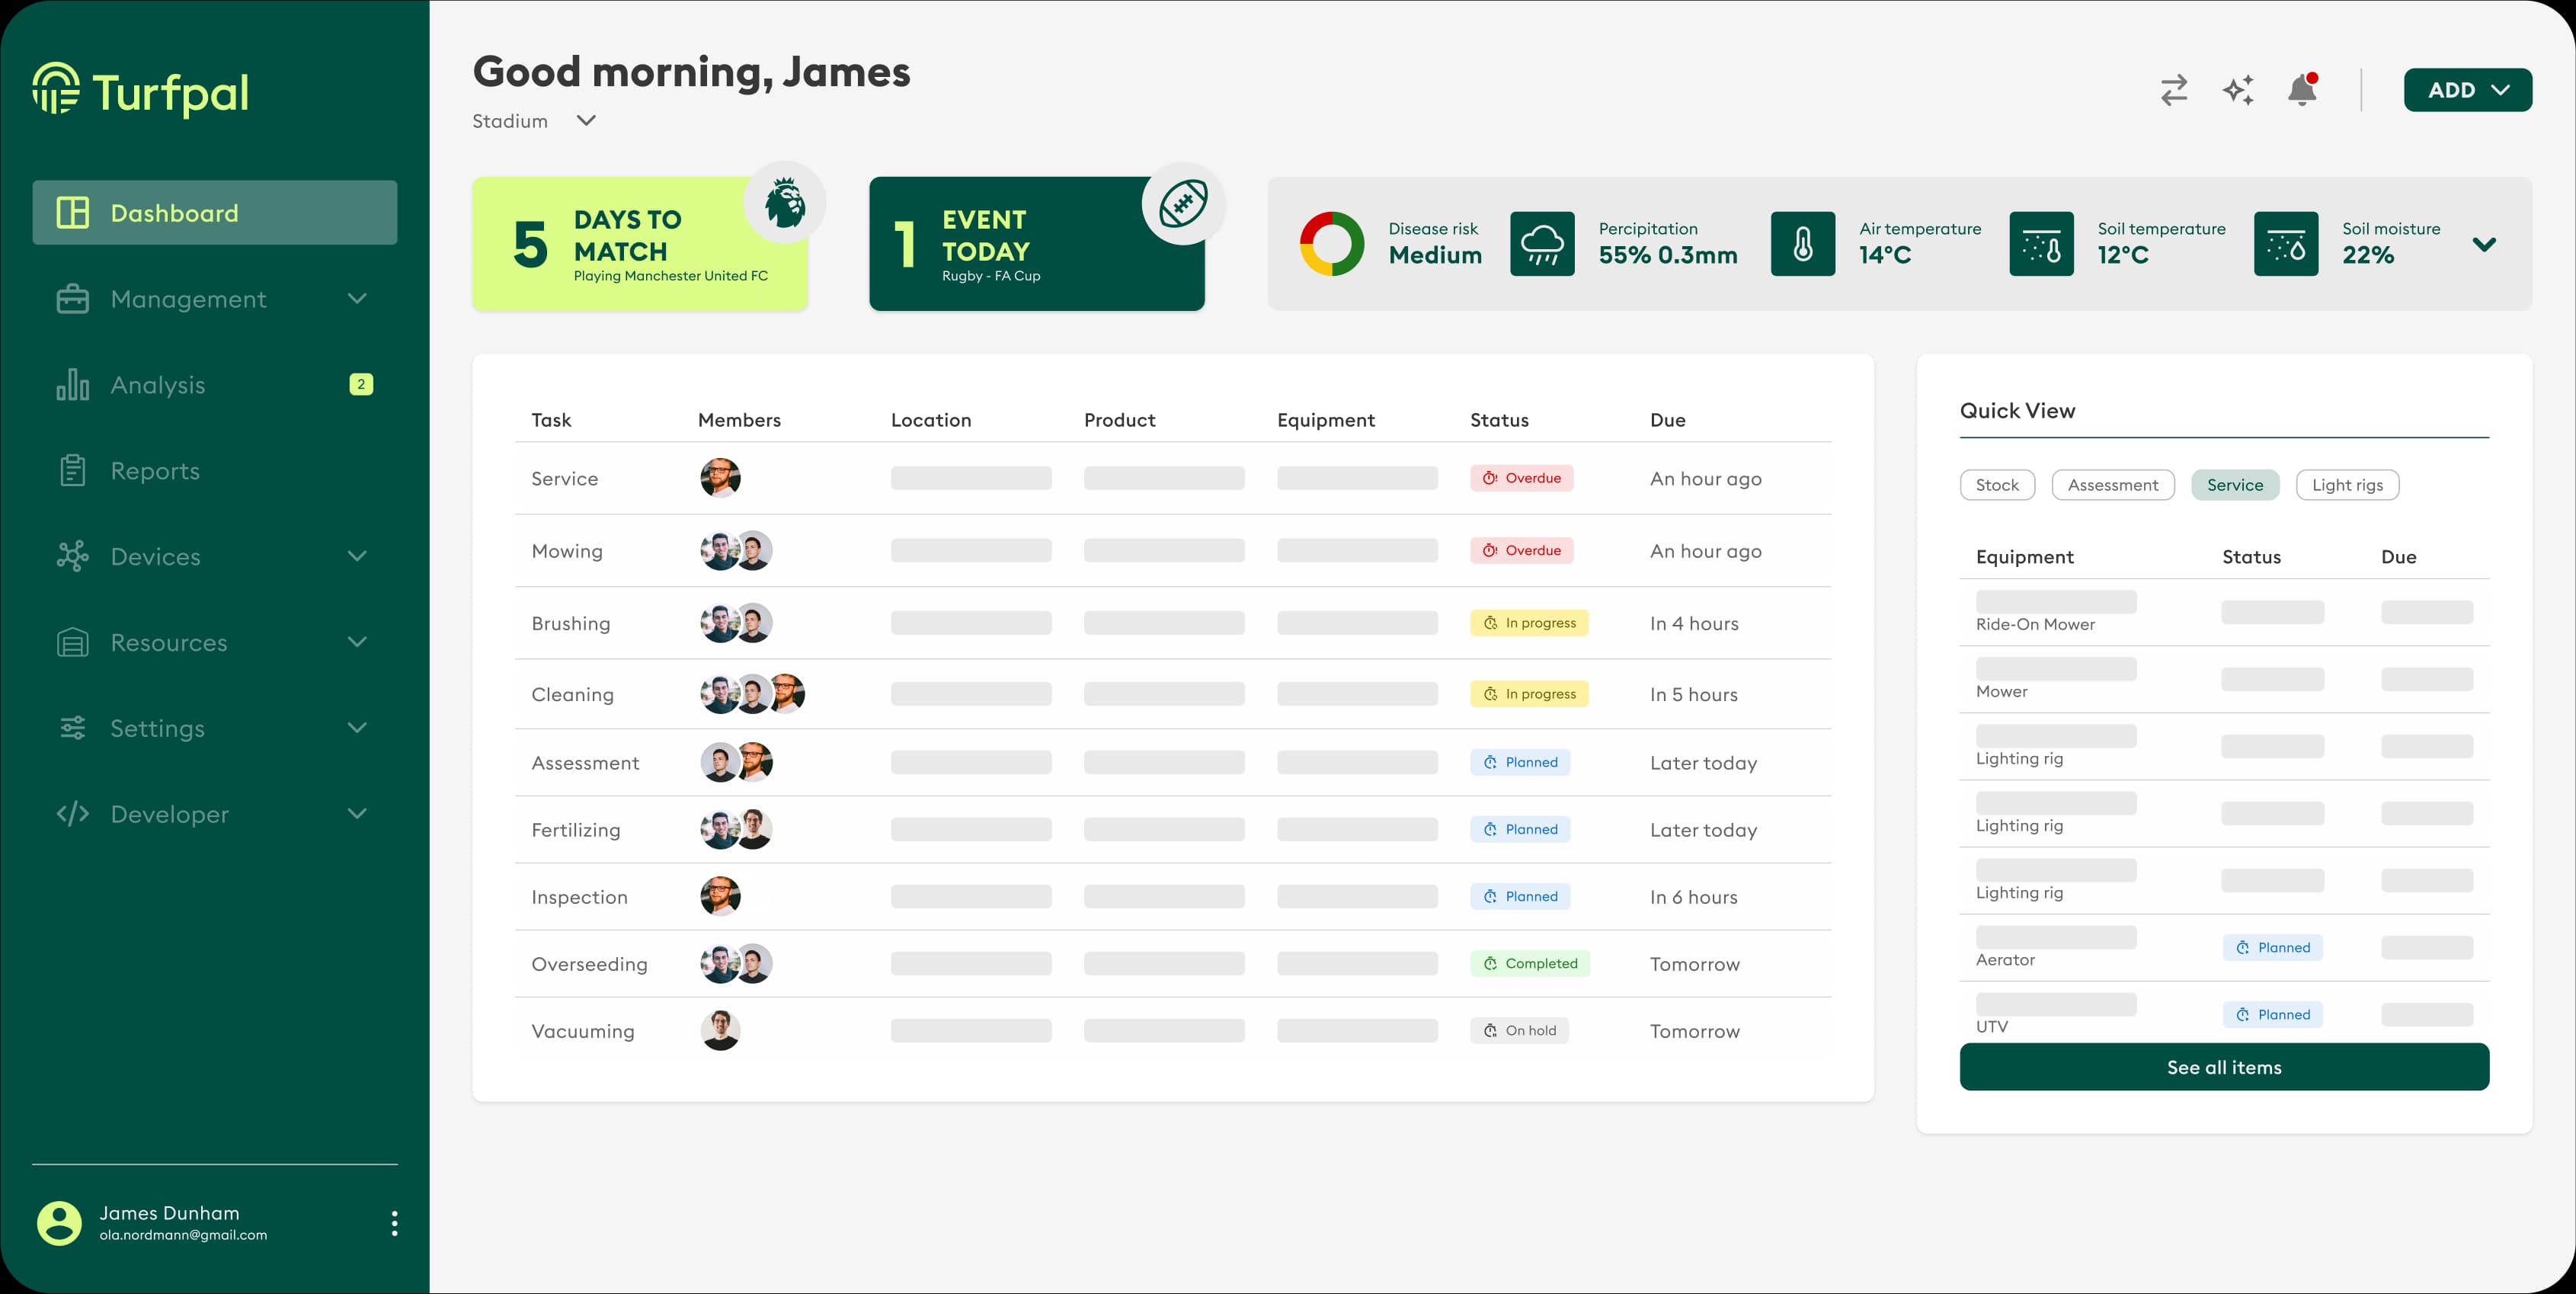Click UTV equipment in Quick View

[1991, 1026]
